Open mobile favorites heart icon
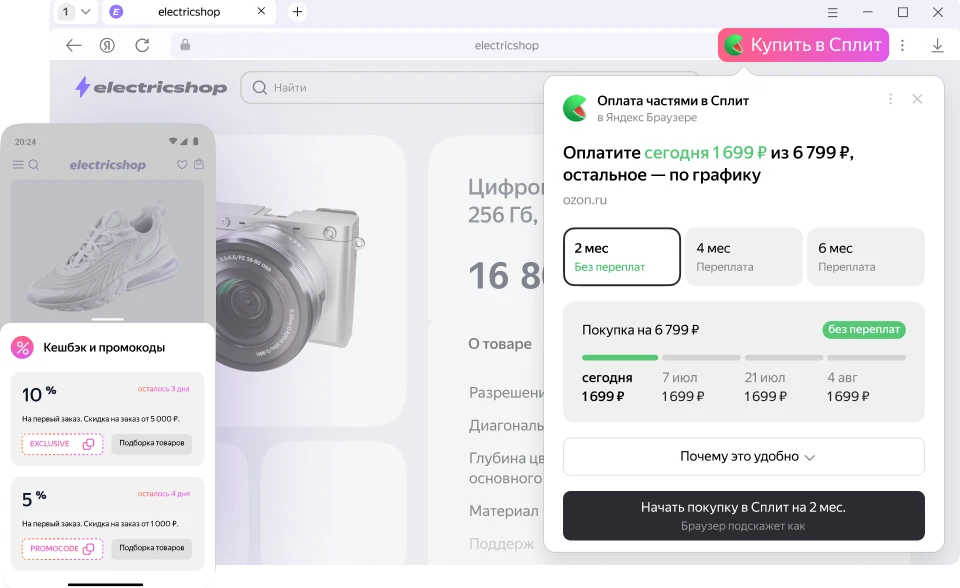The height and width of the screenshot is (588, 960). point(182,164)
